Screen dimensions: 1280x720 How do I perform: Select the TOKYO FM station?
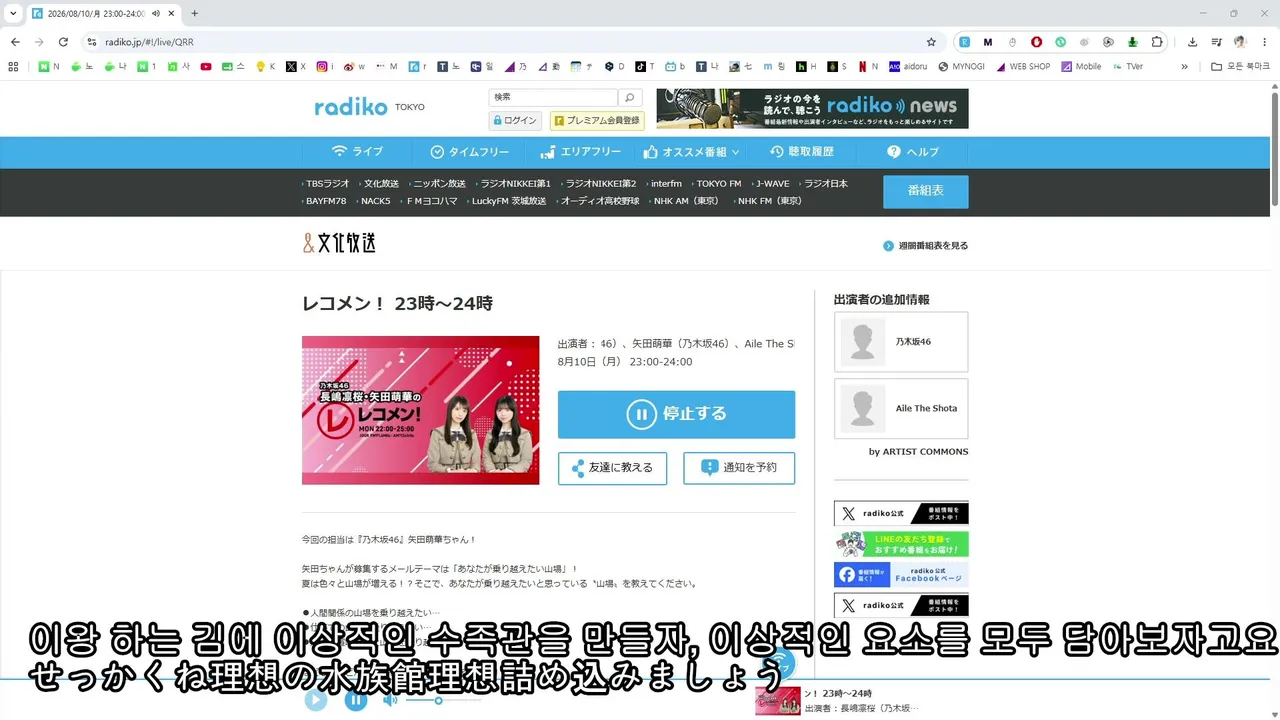click(719, 184)
